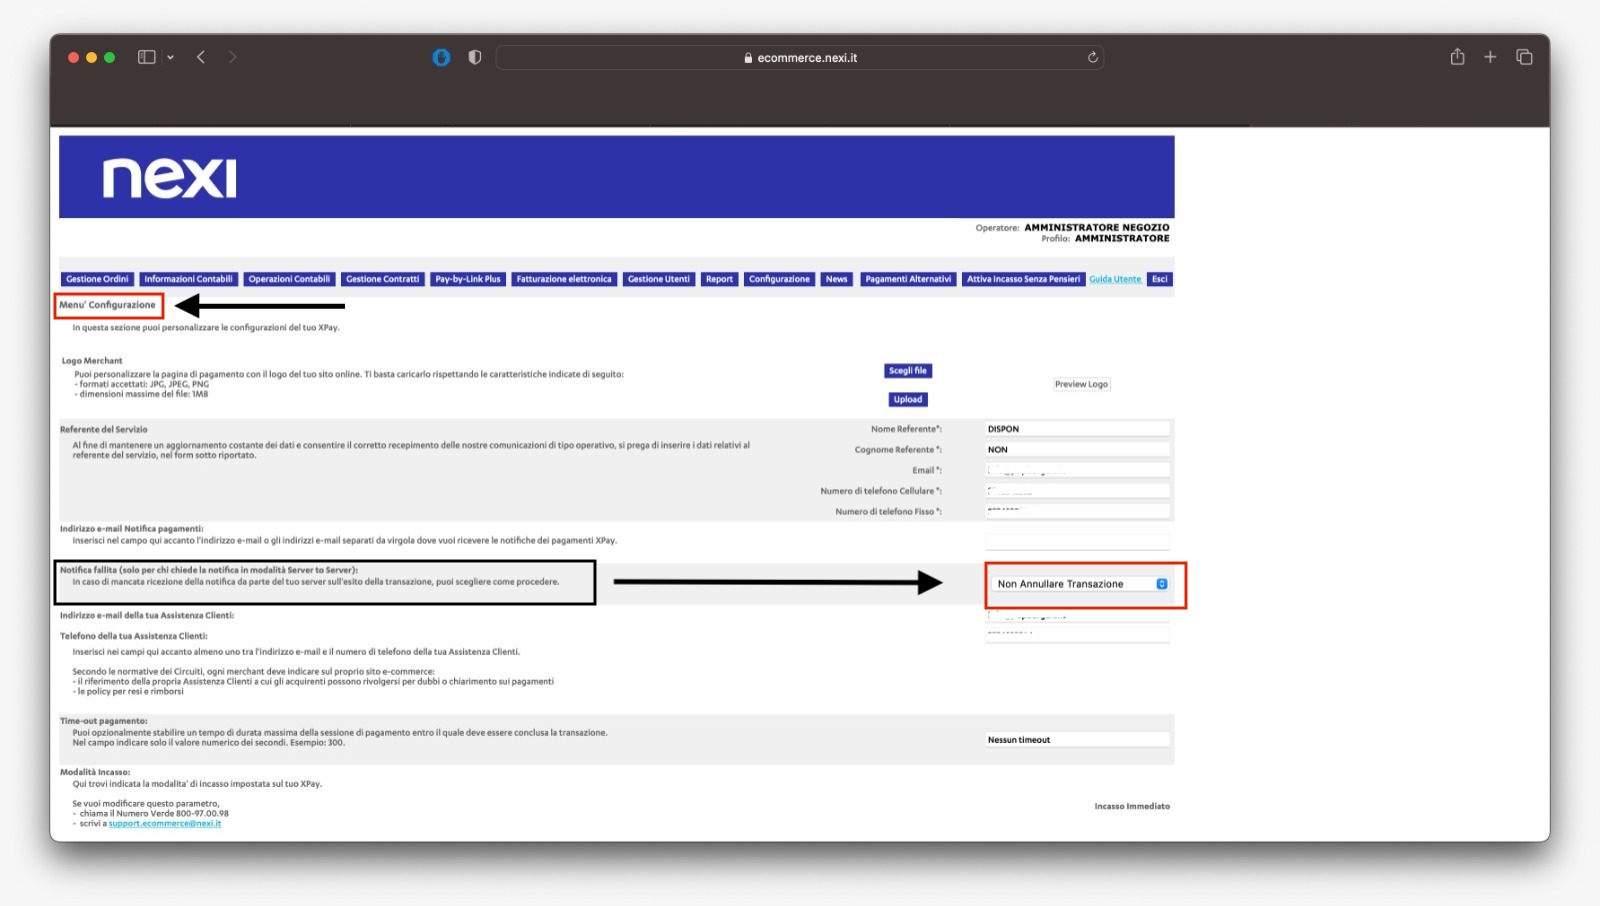Open the News menu
Image resolution: width=1600 pixels, height=906 pixels.
click(837, 279)
